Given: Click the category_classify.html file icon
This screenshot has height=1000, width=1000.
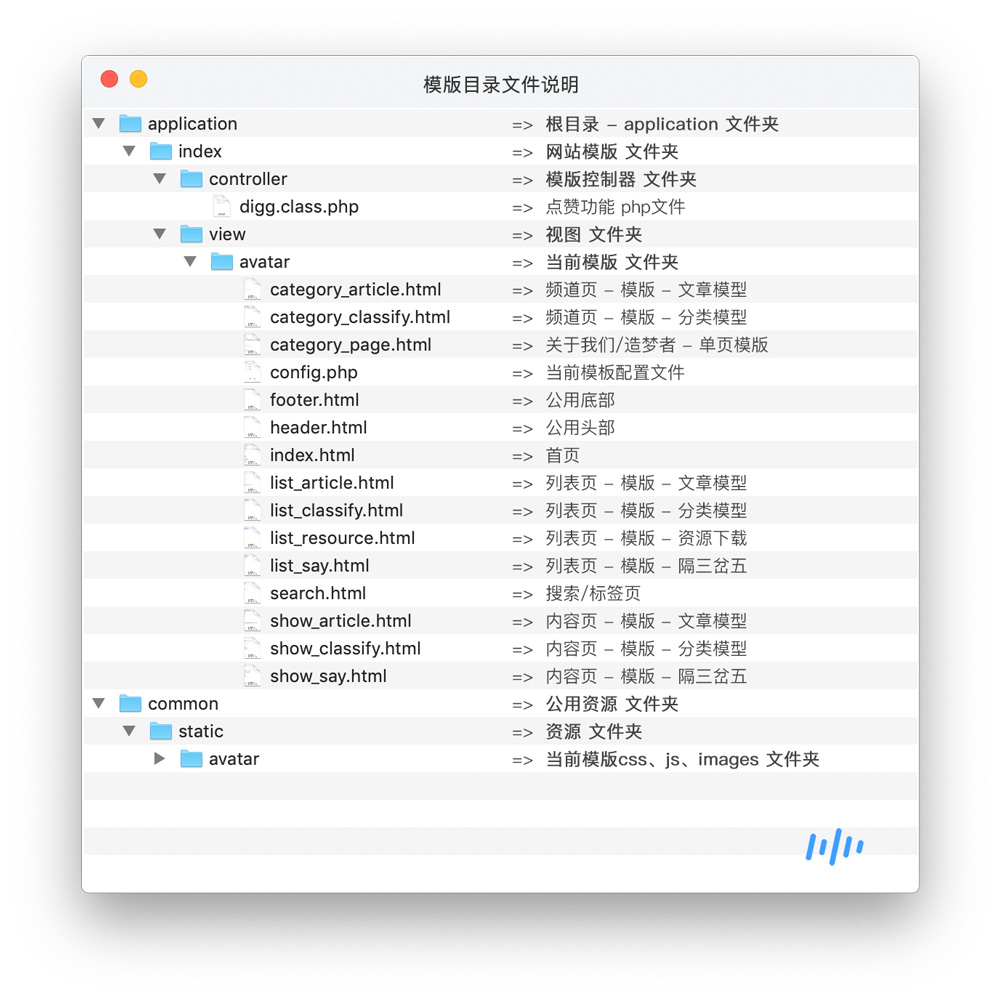Looking at the screenshot, I should click(253, 317).
